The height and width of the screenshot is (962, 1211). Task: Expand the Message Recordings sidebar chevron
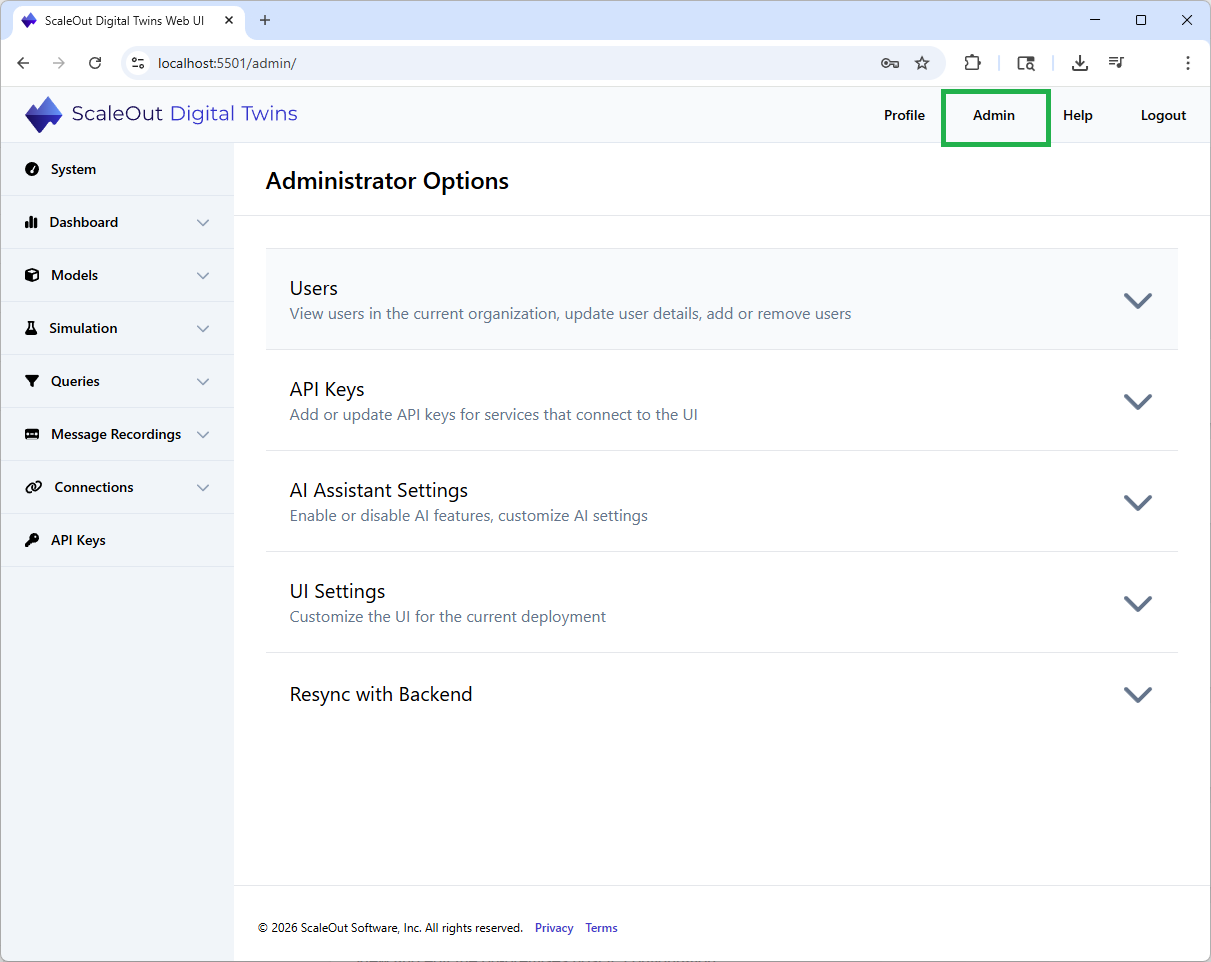point(203,434)
